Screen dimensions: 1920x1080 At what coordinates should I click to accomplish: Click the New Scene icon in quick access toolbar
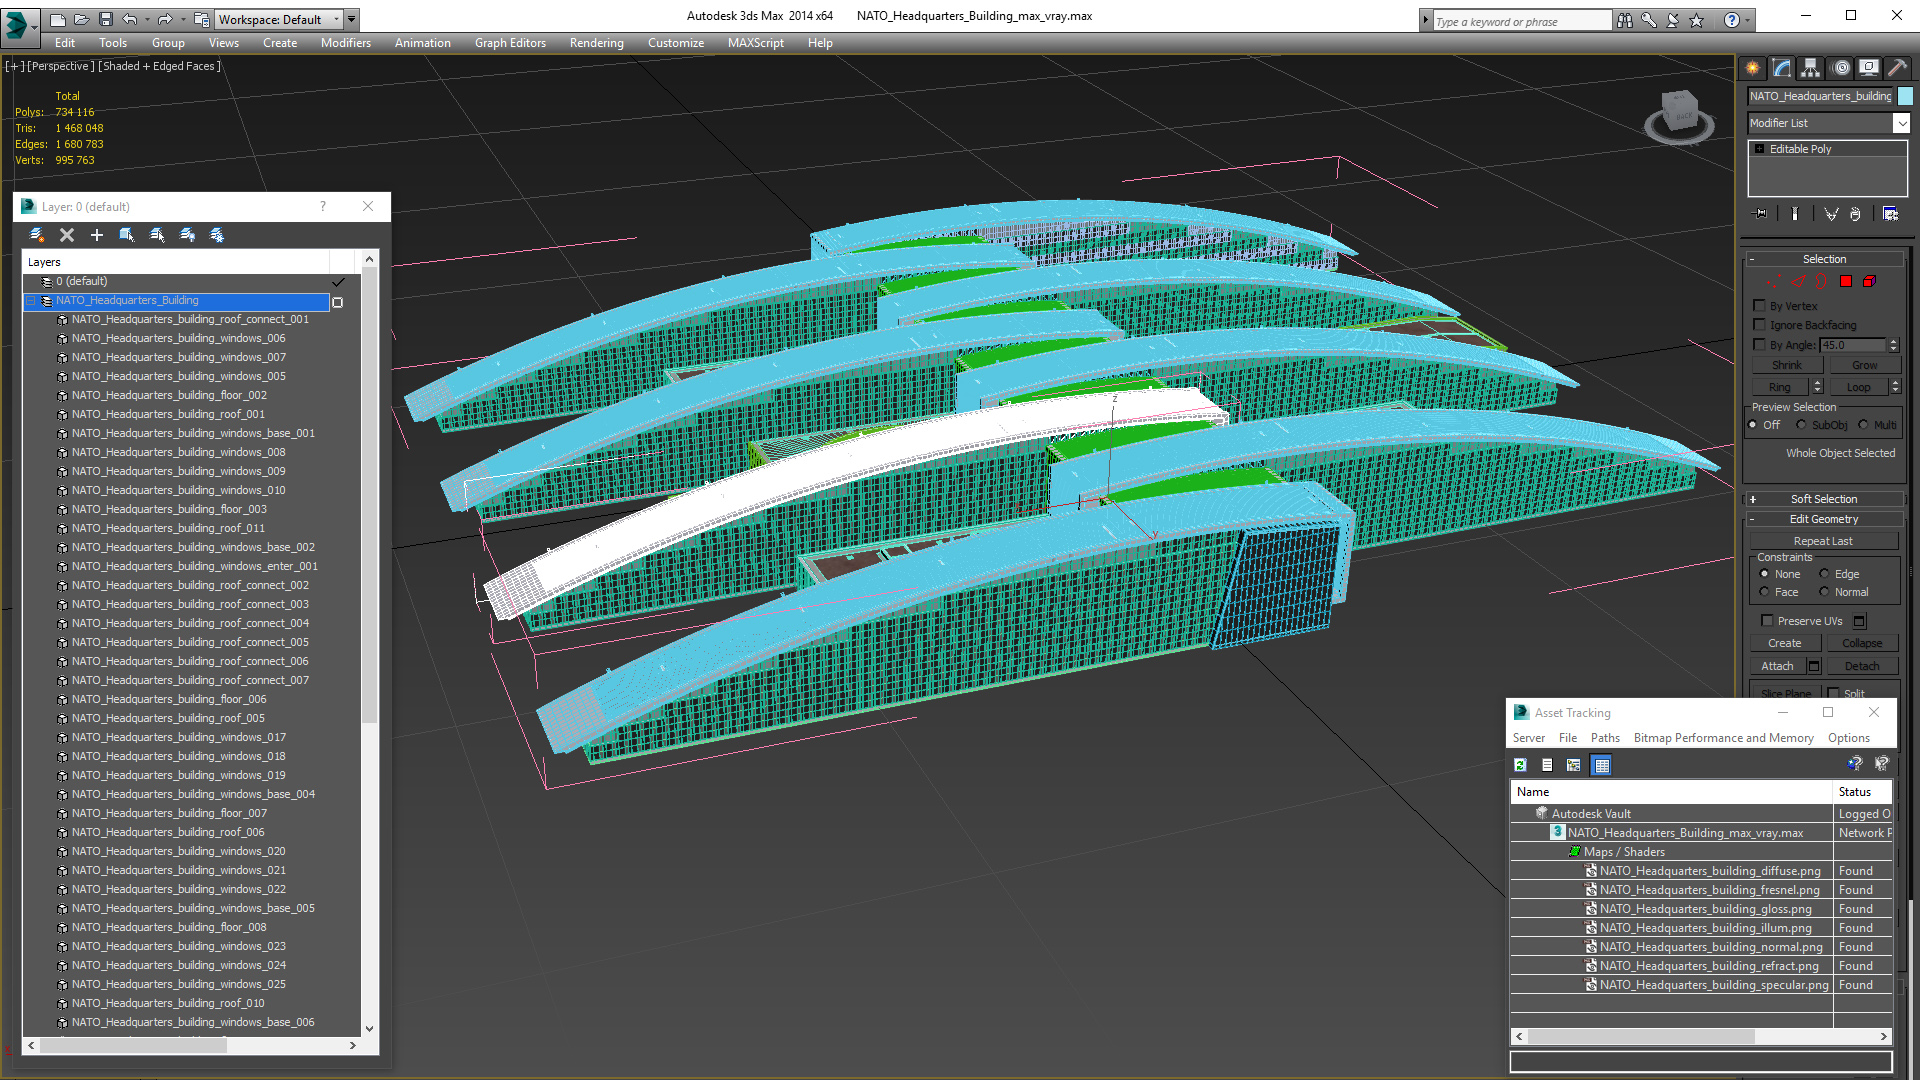click(58, 19)
